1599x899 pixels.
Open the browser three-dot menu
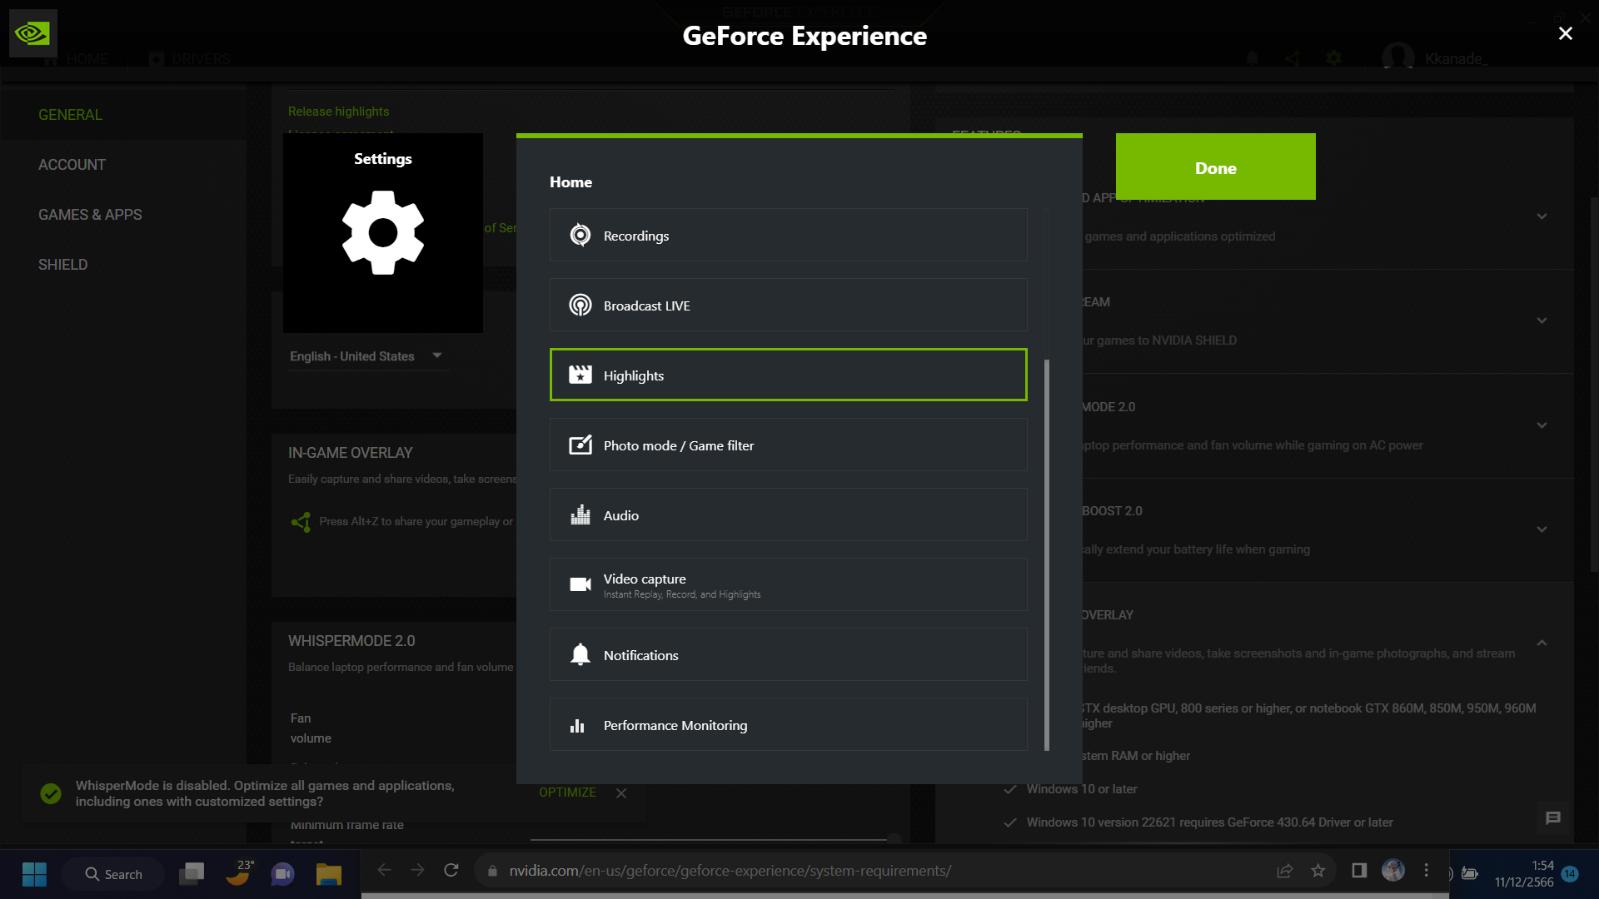[x=1426, y=870]
